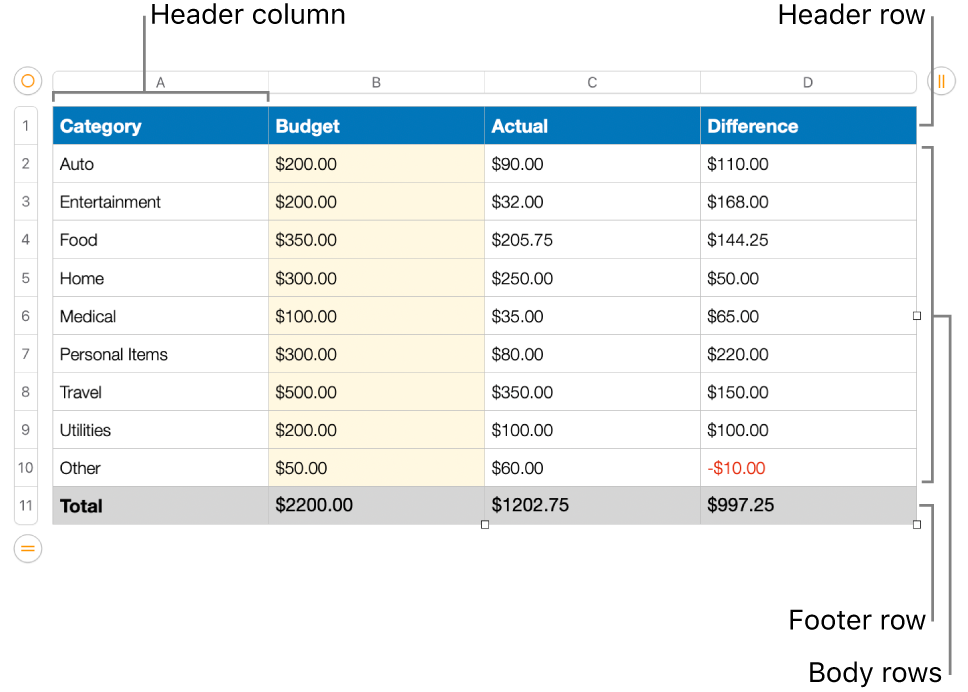The width and height of the screenshot is (968, 692).
Task: Click the Header column callout label
Action: coord(247,15)
